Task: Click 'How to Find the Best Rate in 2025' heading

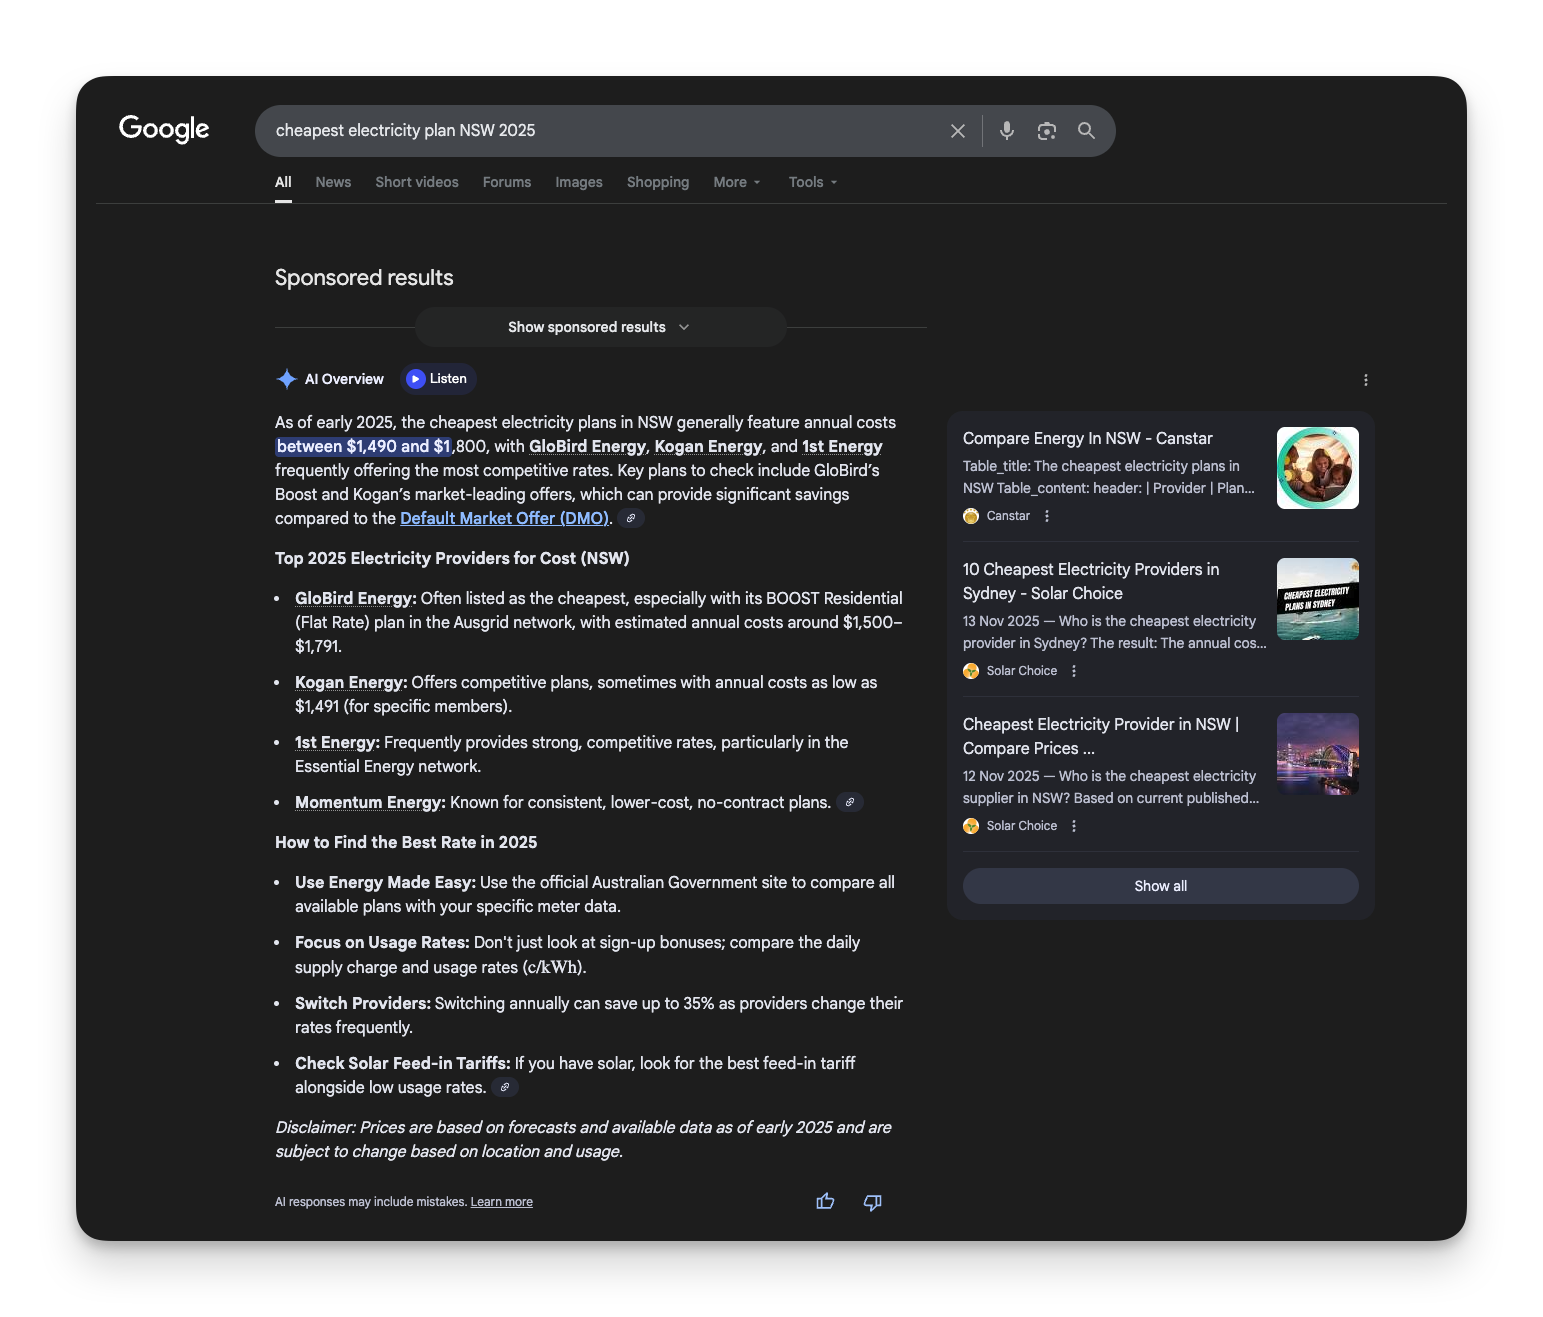Action: click(x=406, y=842)
